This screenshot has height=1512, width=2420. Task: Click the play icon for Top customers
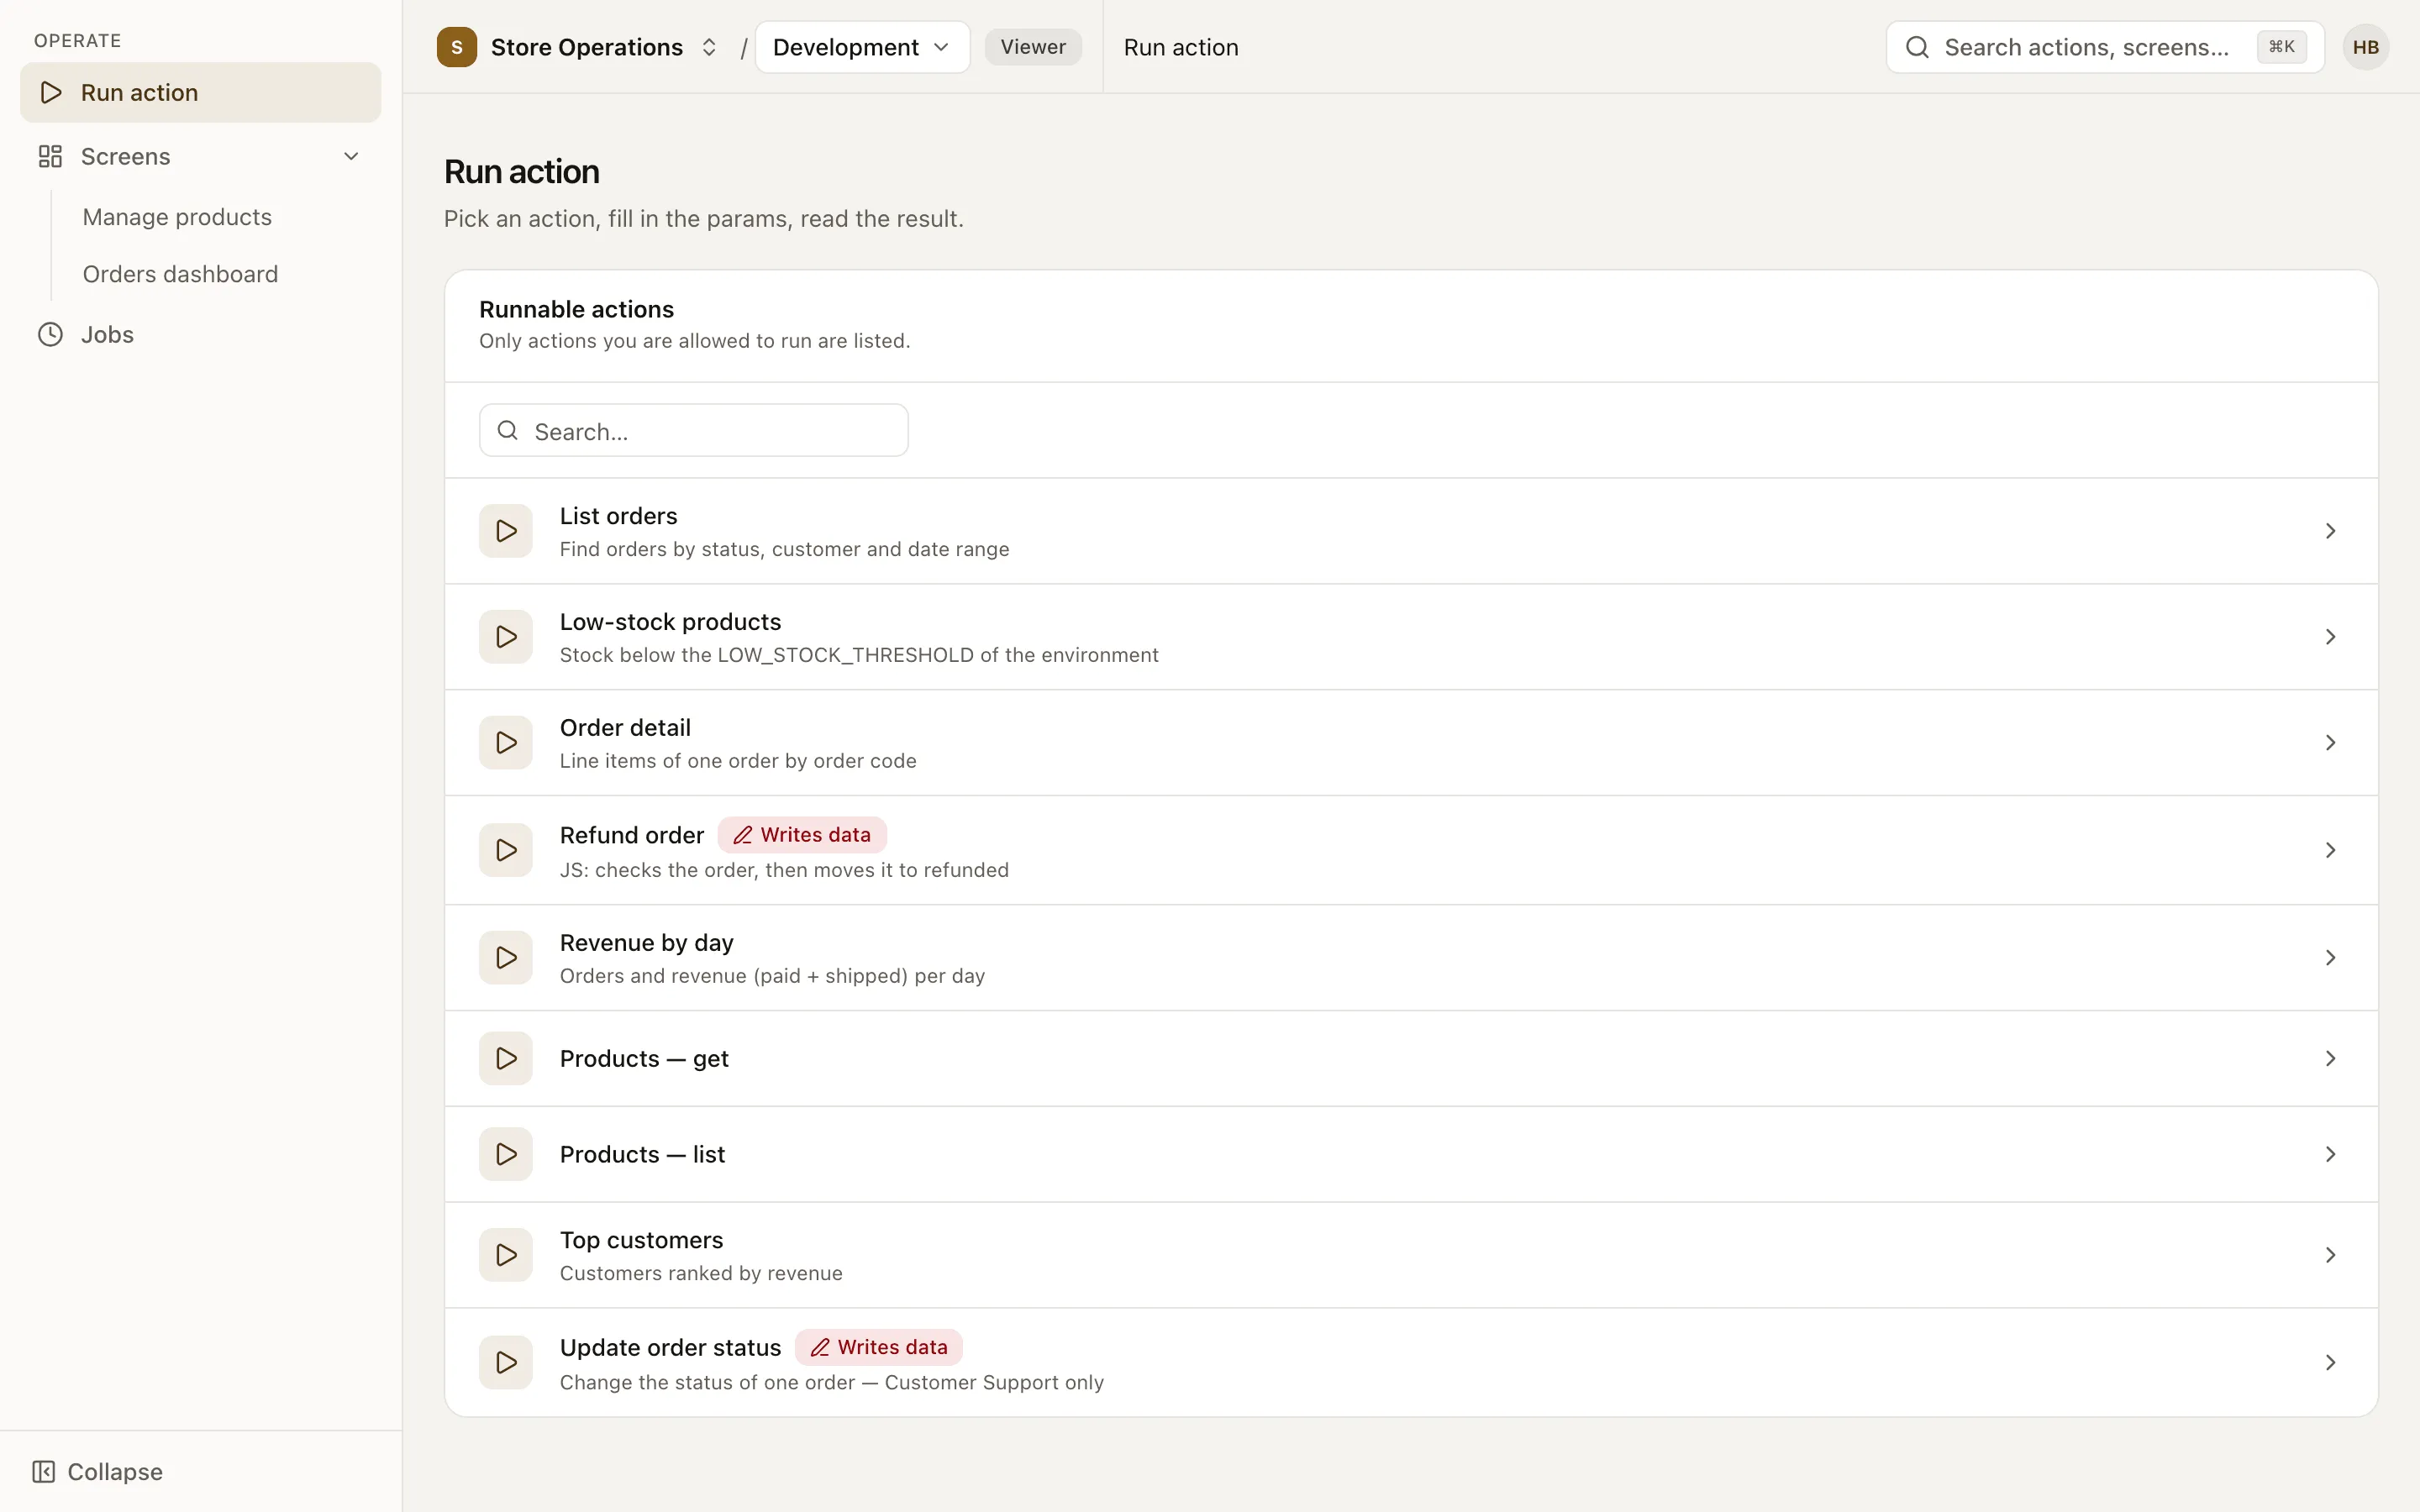coord(506,1255)
